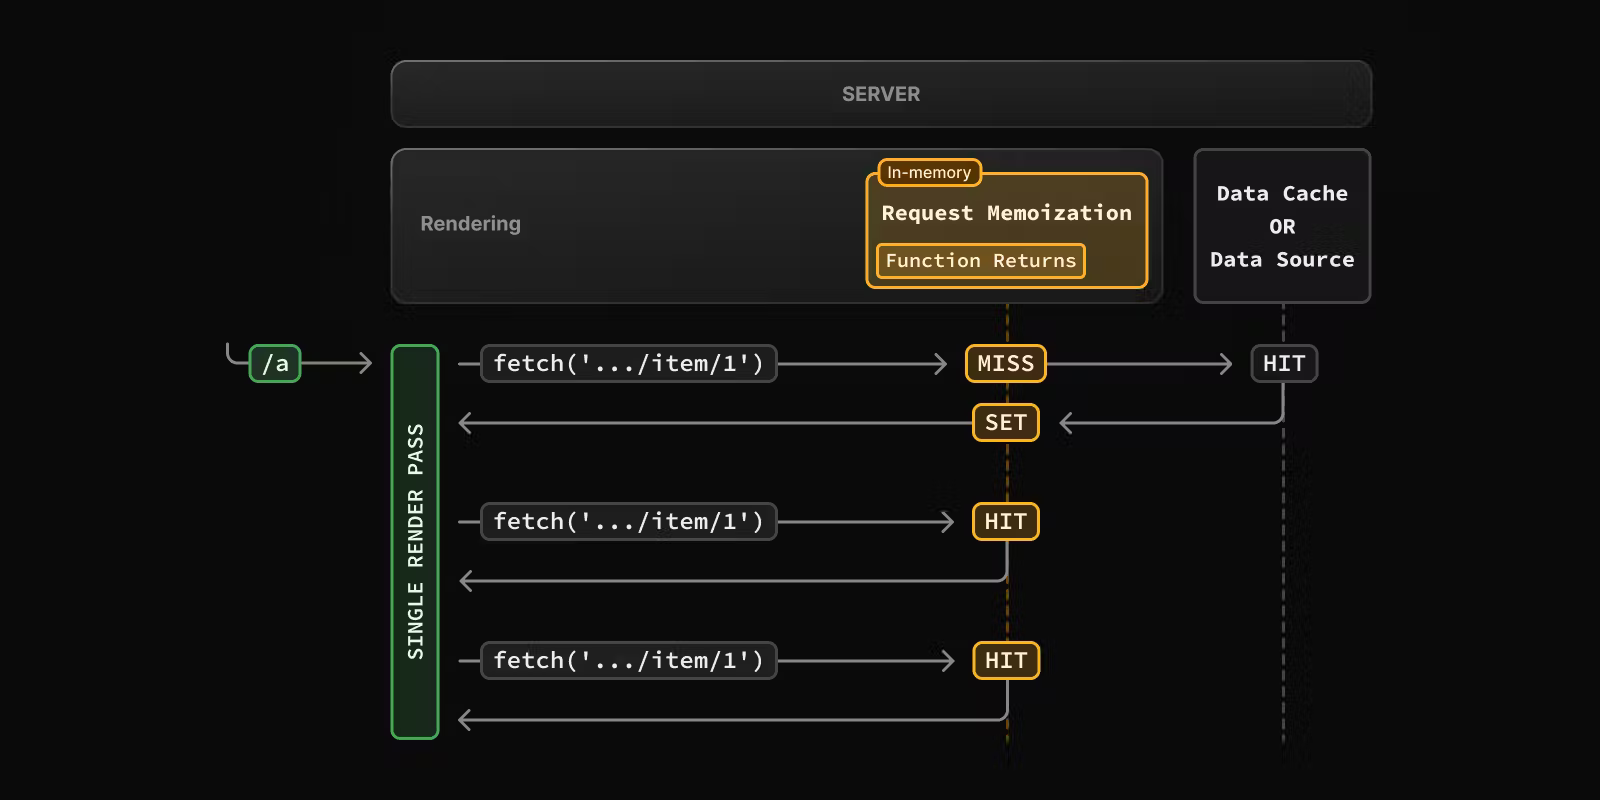Click the bottom fetch('.../item/1') box

(x=628, y=661)
